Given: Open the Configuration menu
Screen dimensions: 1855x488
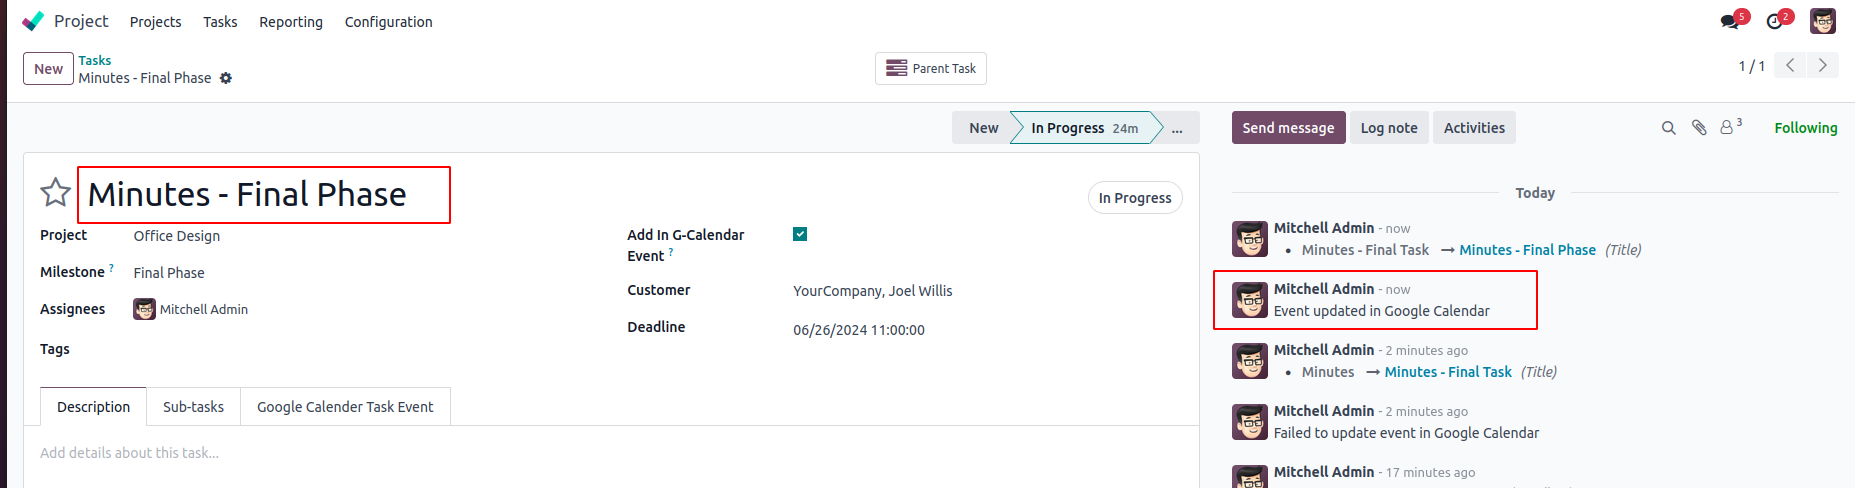Looking at the screenshot, I should tap(388, 22).
